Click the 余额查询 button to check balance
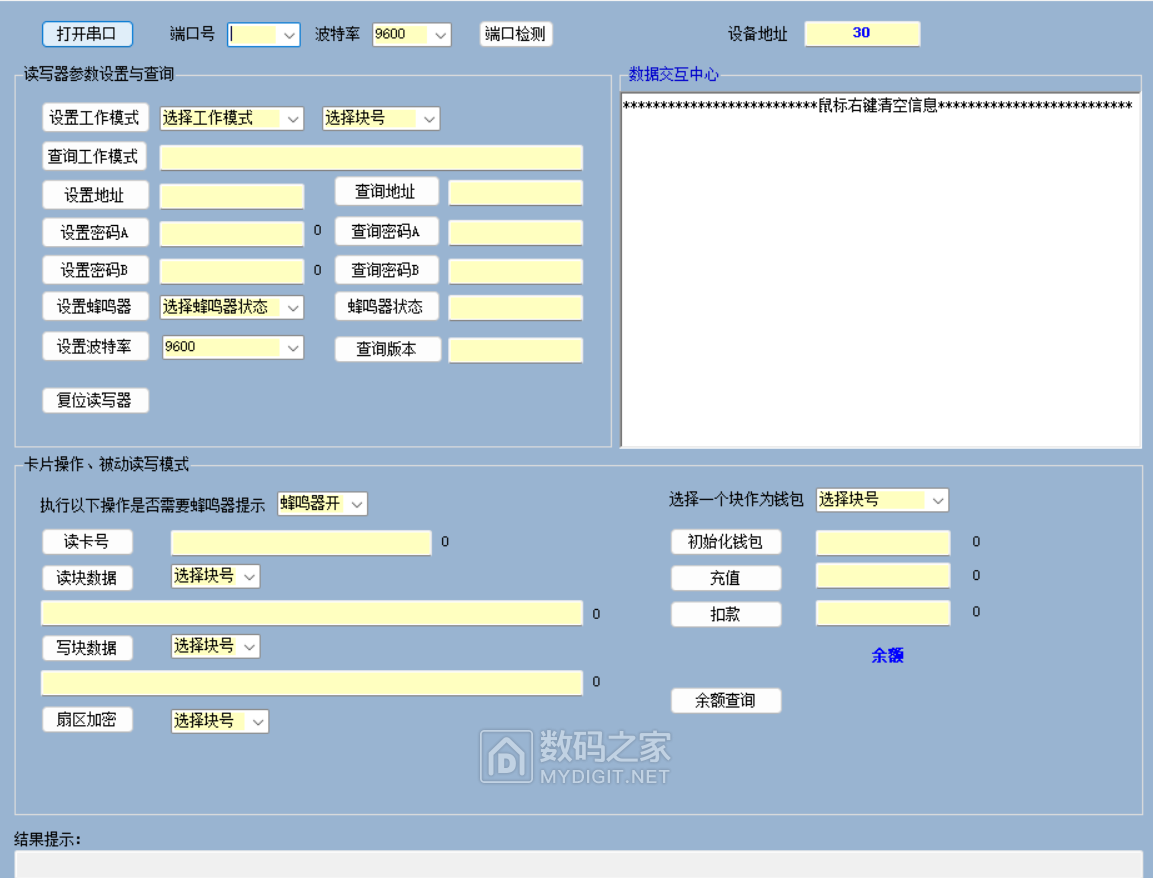 tap(726, 700)
